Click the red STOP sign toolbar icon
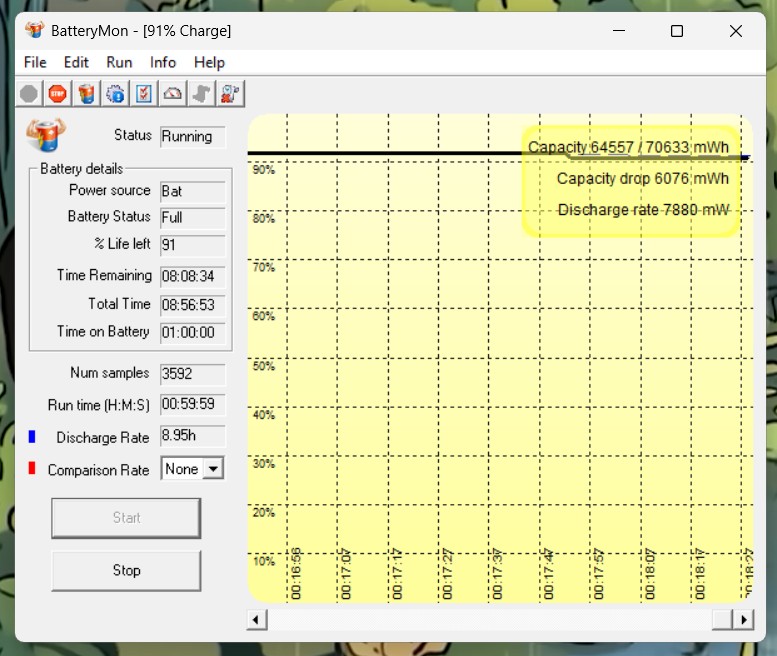The width and height of the screenshot is (777, 656). 57,93
